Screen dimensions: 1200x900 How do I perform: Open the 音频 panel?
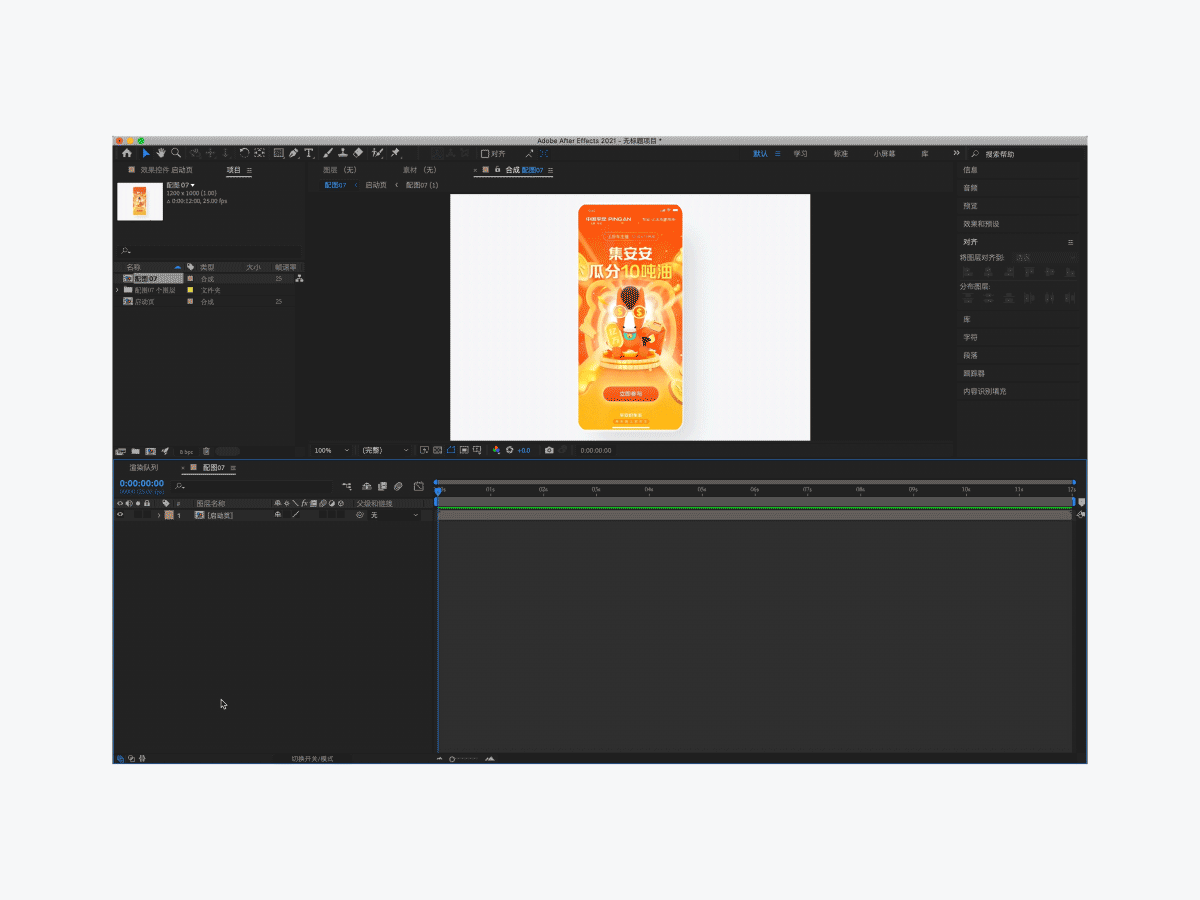[971, 188]
